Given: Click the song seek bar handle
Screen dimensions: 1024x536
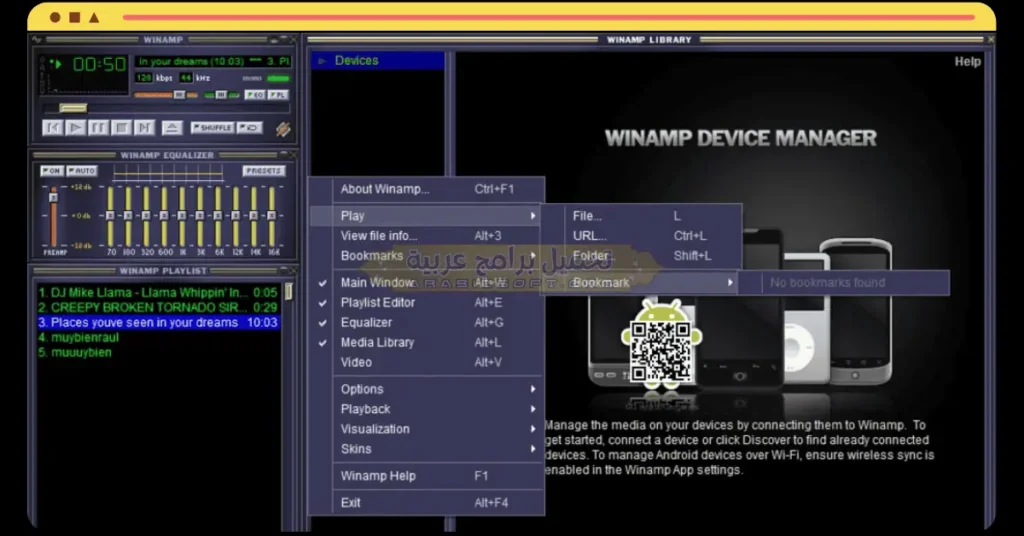Looking at the screenshot, I should 72,108.
